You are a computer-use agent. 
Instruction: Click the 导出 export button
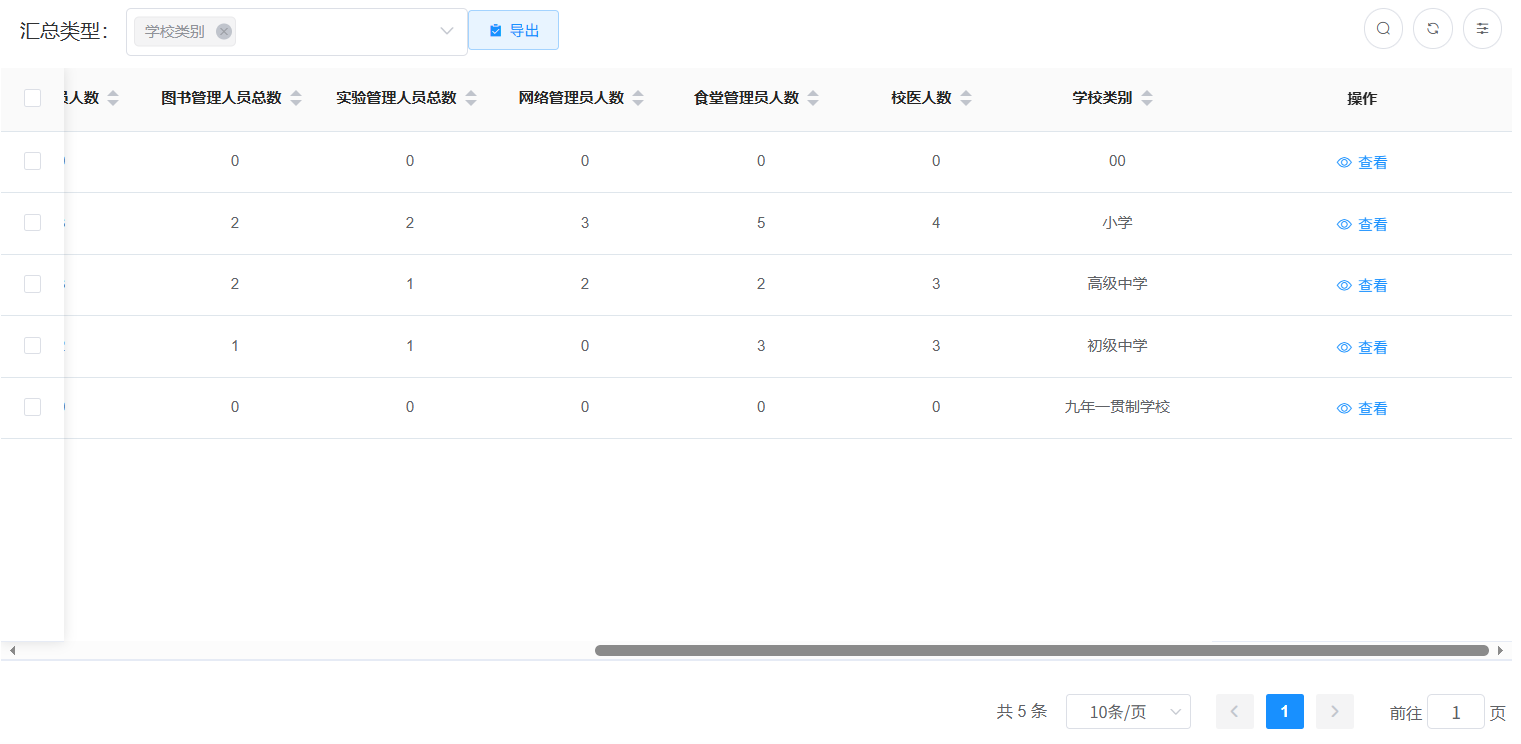pyautogui.click(x=513, y=31)
